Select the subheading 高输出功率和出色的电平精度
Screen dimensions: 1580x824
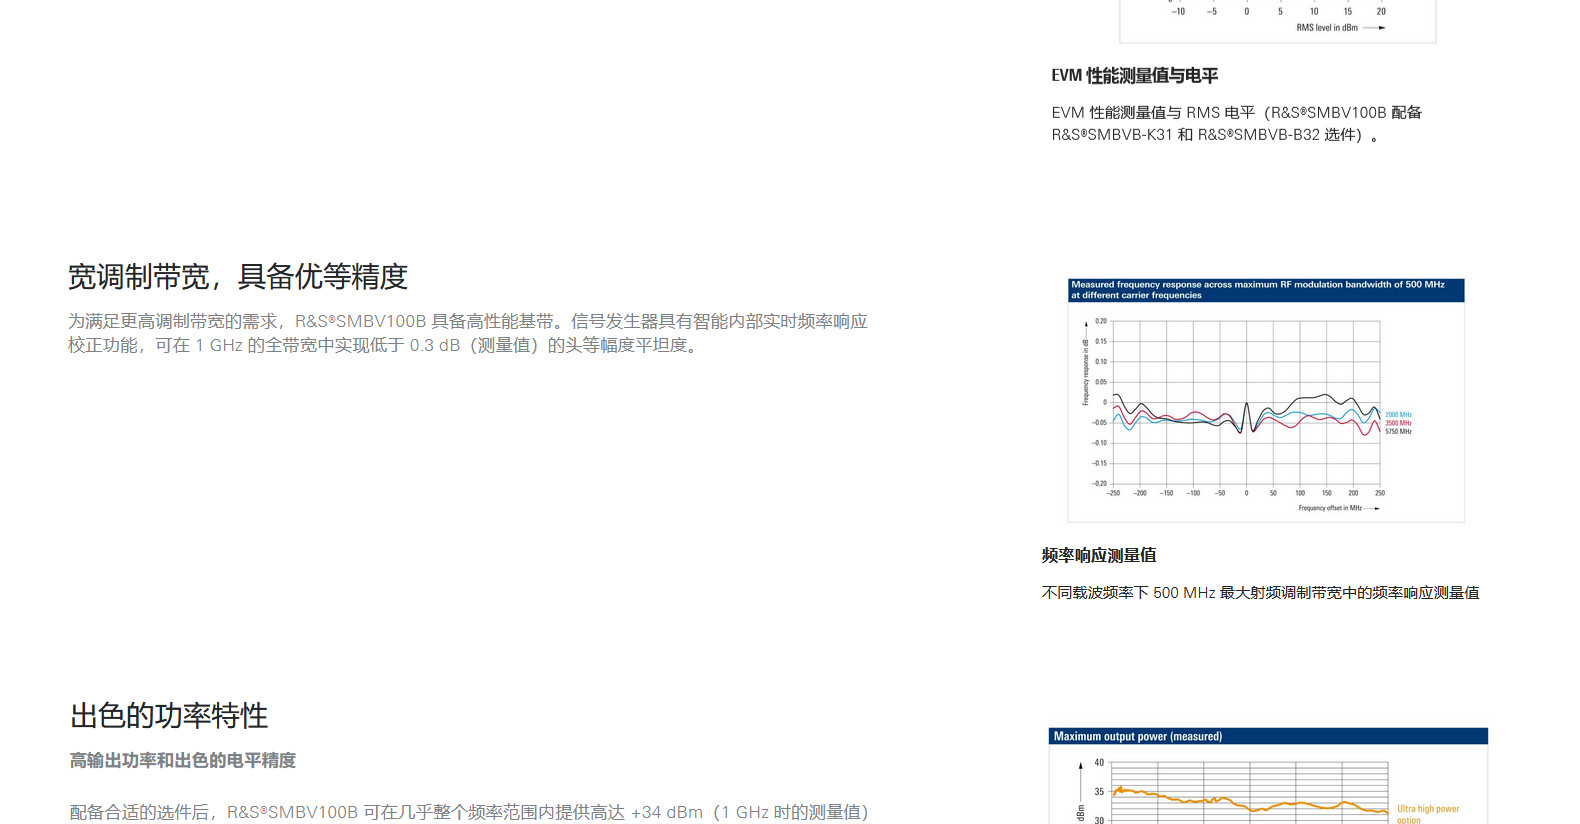click(x=183, y=761)
